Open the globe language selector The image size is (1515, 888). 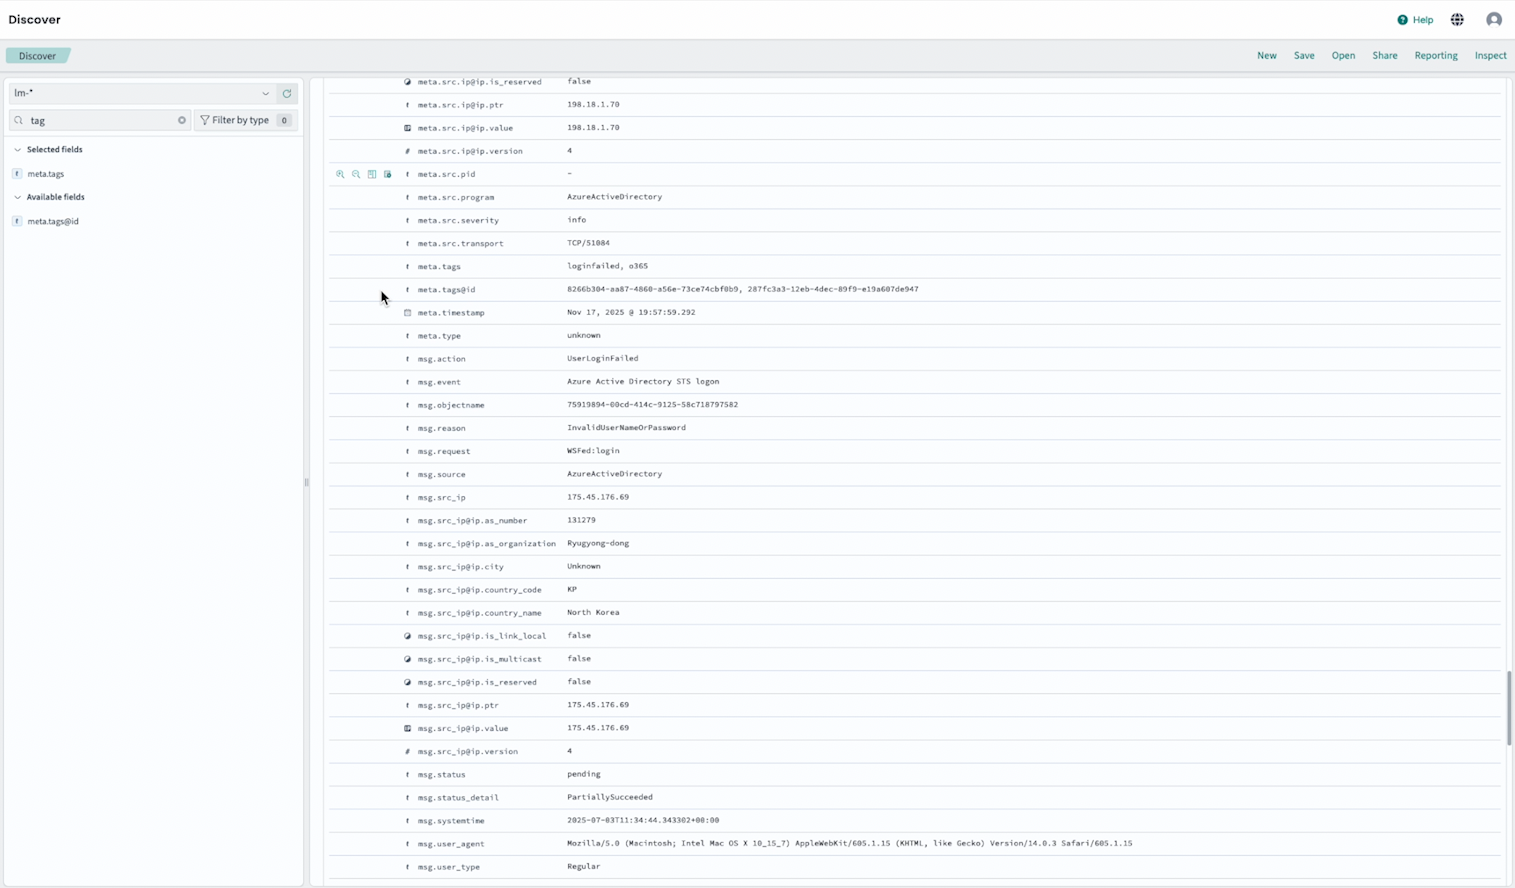pyautogui.click(x=1457, y=20)
